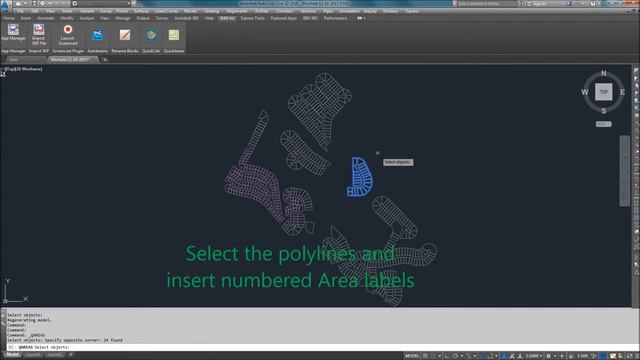Click the viewport label Top 2D Wireframe
Viewport: 640px width, 360px height.
click(23, 69)
